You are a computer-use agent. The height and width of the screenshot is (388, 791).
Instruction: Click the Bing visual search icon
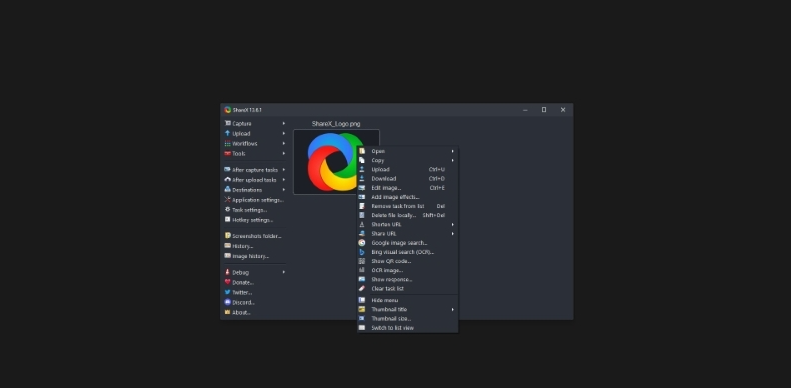coord(362,252)
